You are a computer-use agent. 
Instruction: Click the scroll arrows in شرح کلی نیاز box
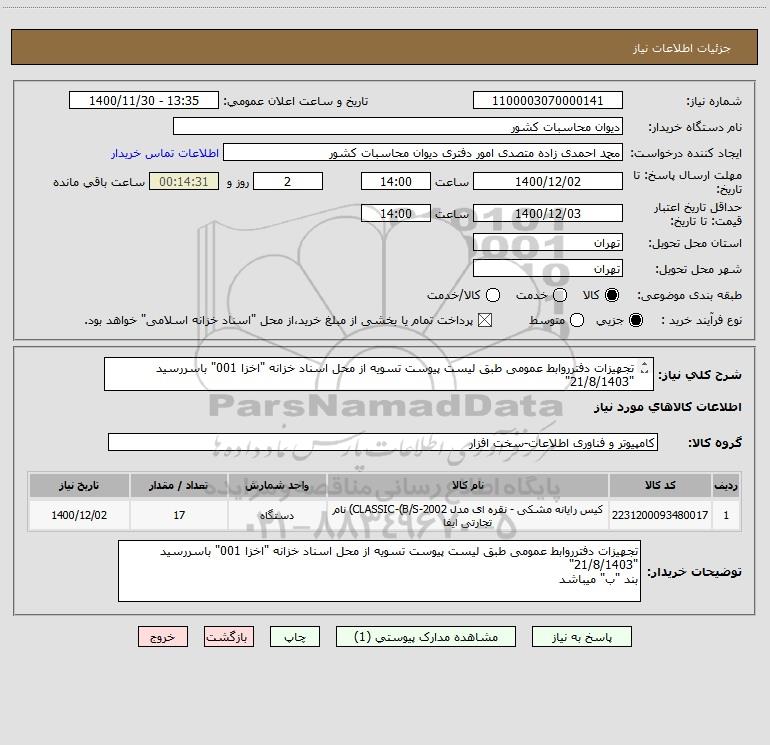coord(645,368)
